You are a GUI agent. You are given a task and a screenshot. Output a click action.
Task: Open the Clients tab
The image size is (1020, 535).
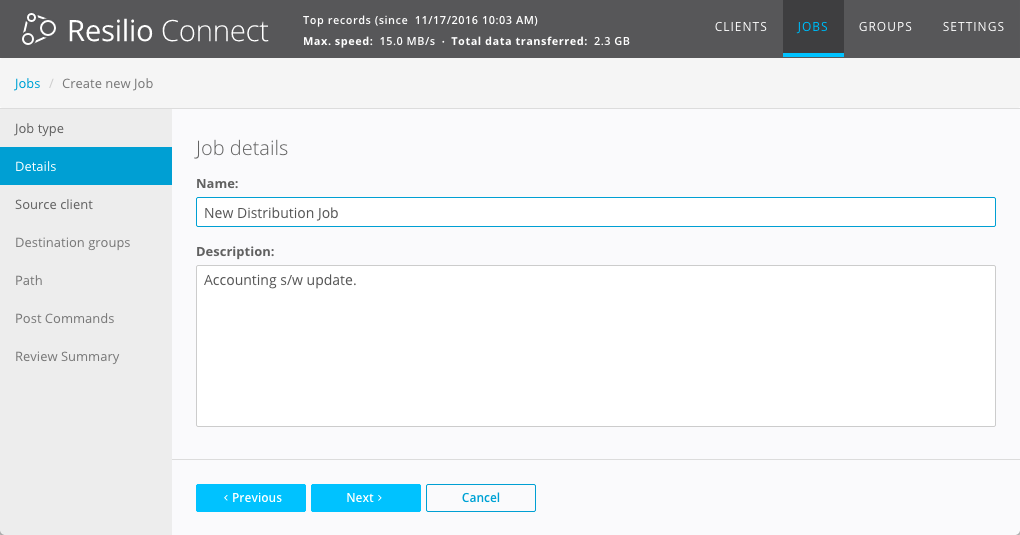(x=741, y=27)
